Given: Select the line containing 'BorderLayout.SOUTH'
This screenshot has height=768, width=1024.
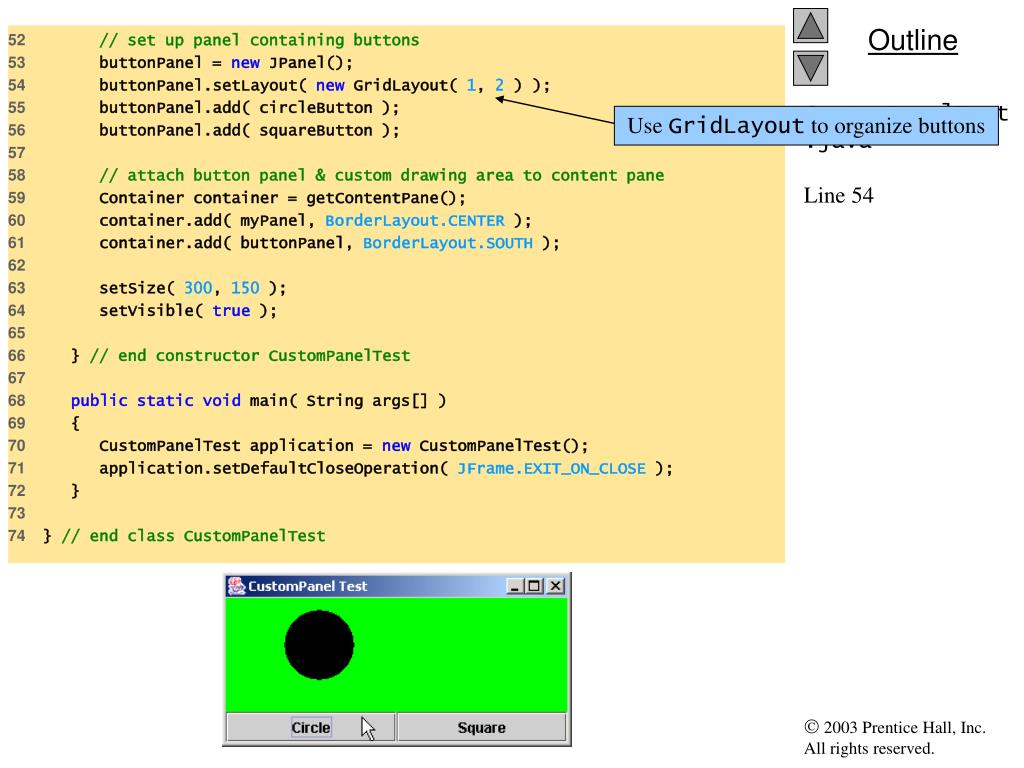Looking at the screenshot, I should pyautogui.click(x=329, y=243).
